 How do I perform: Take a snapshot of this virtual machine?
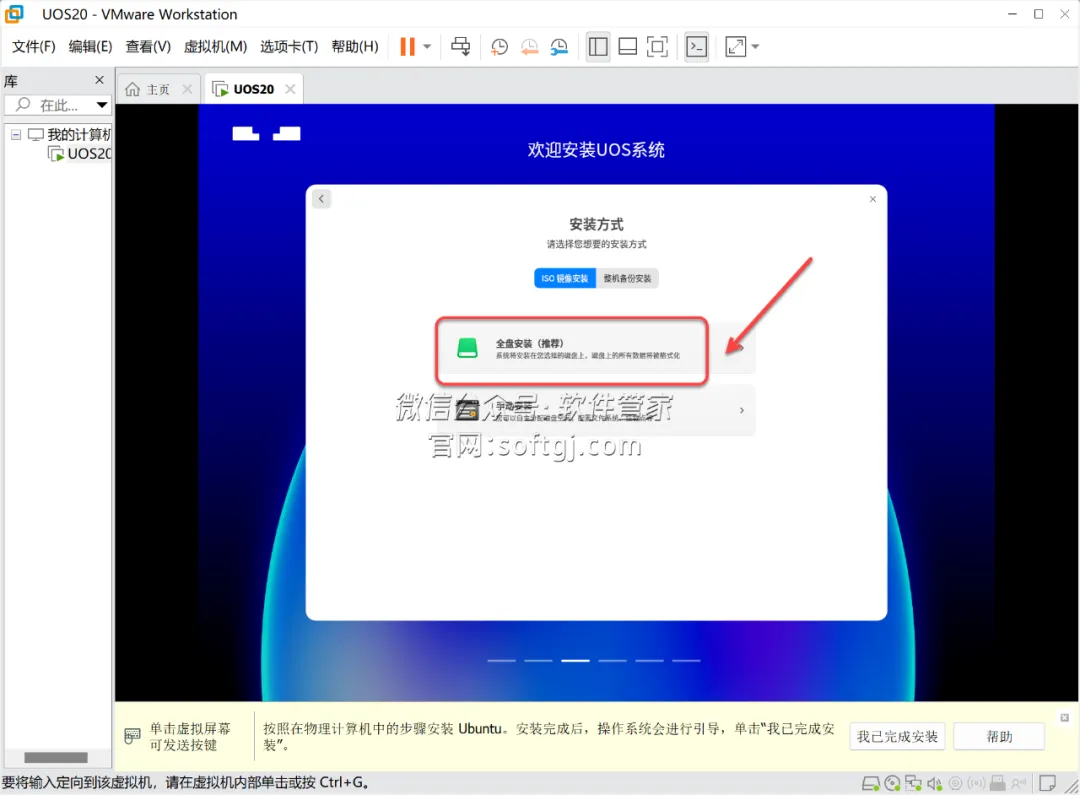pos(499,46)
